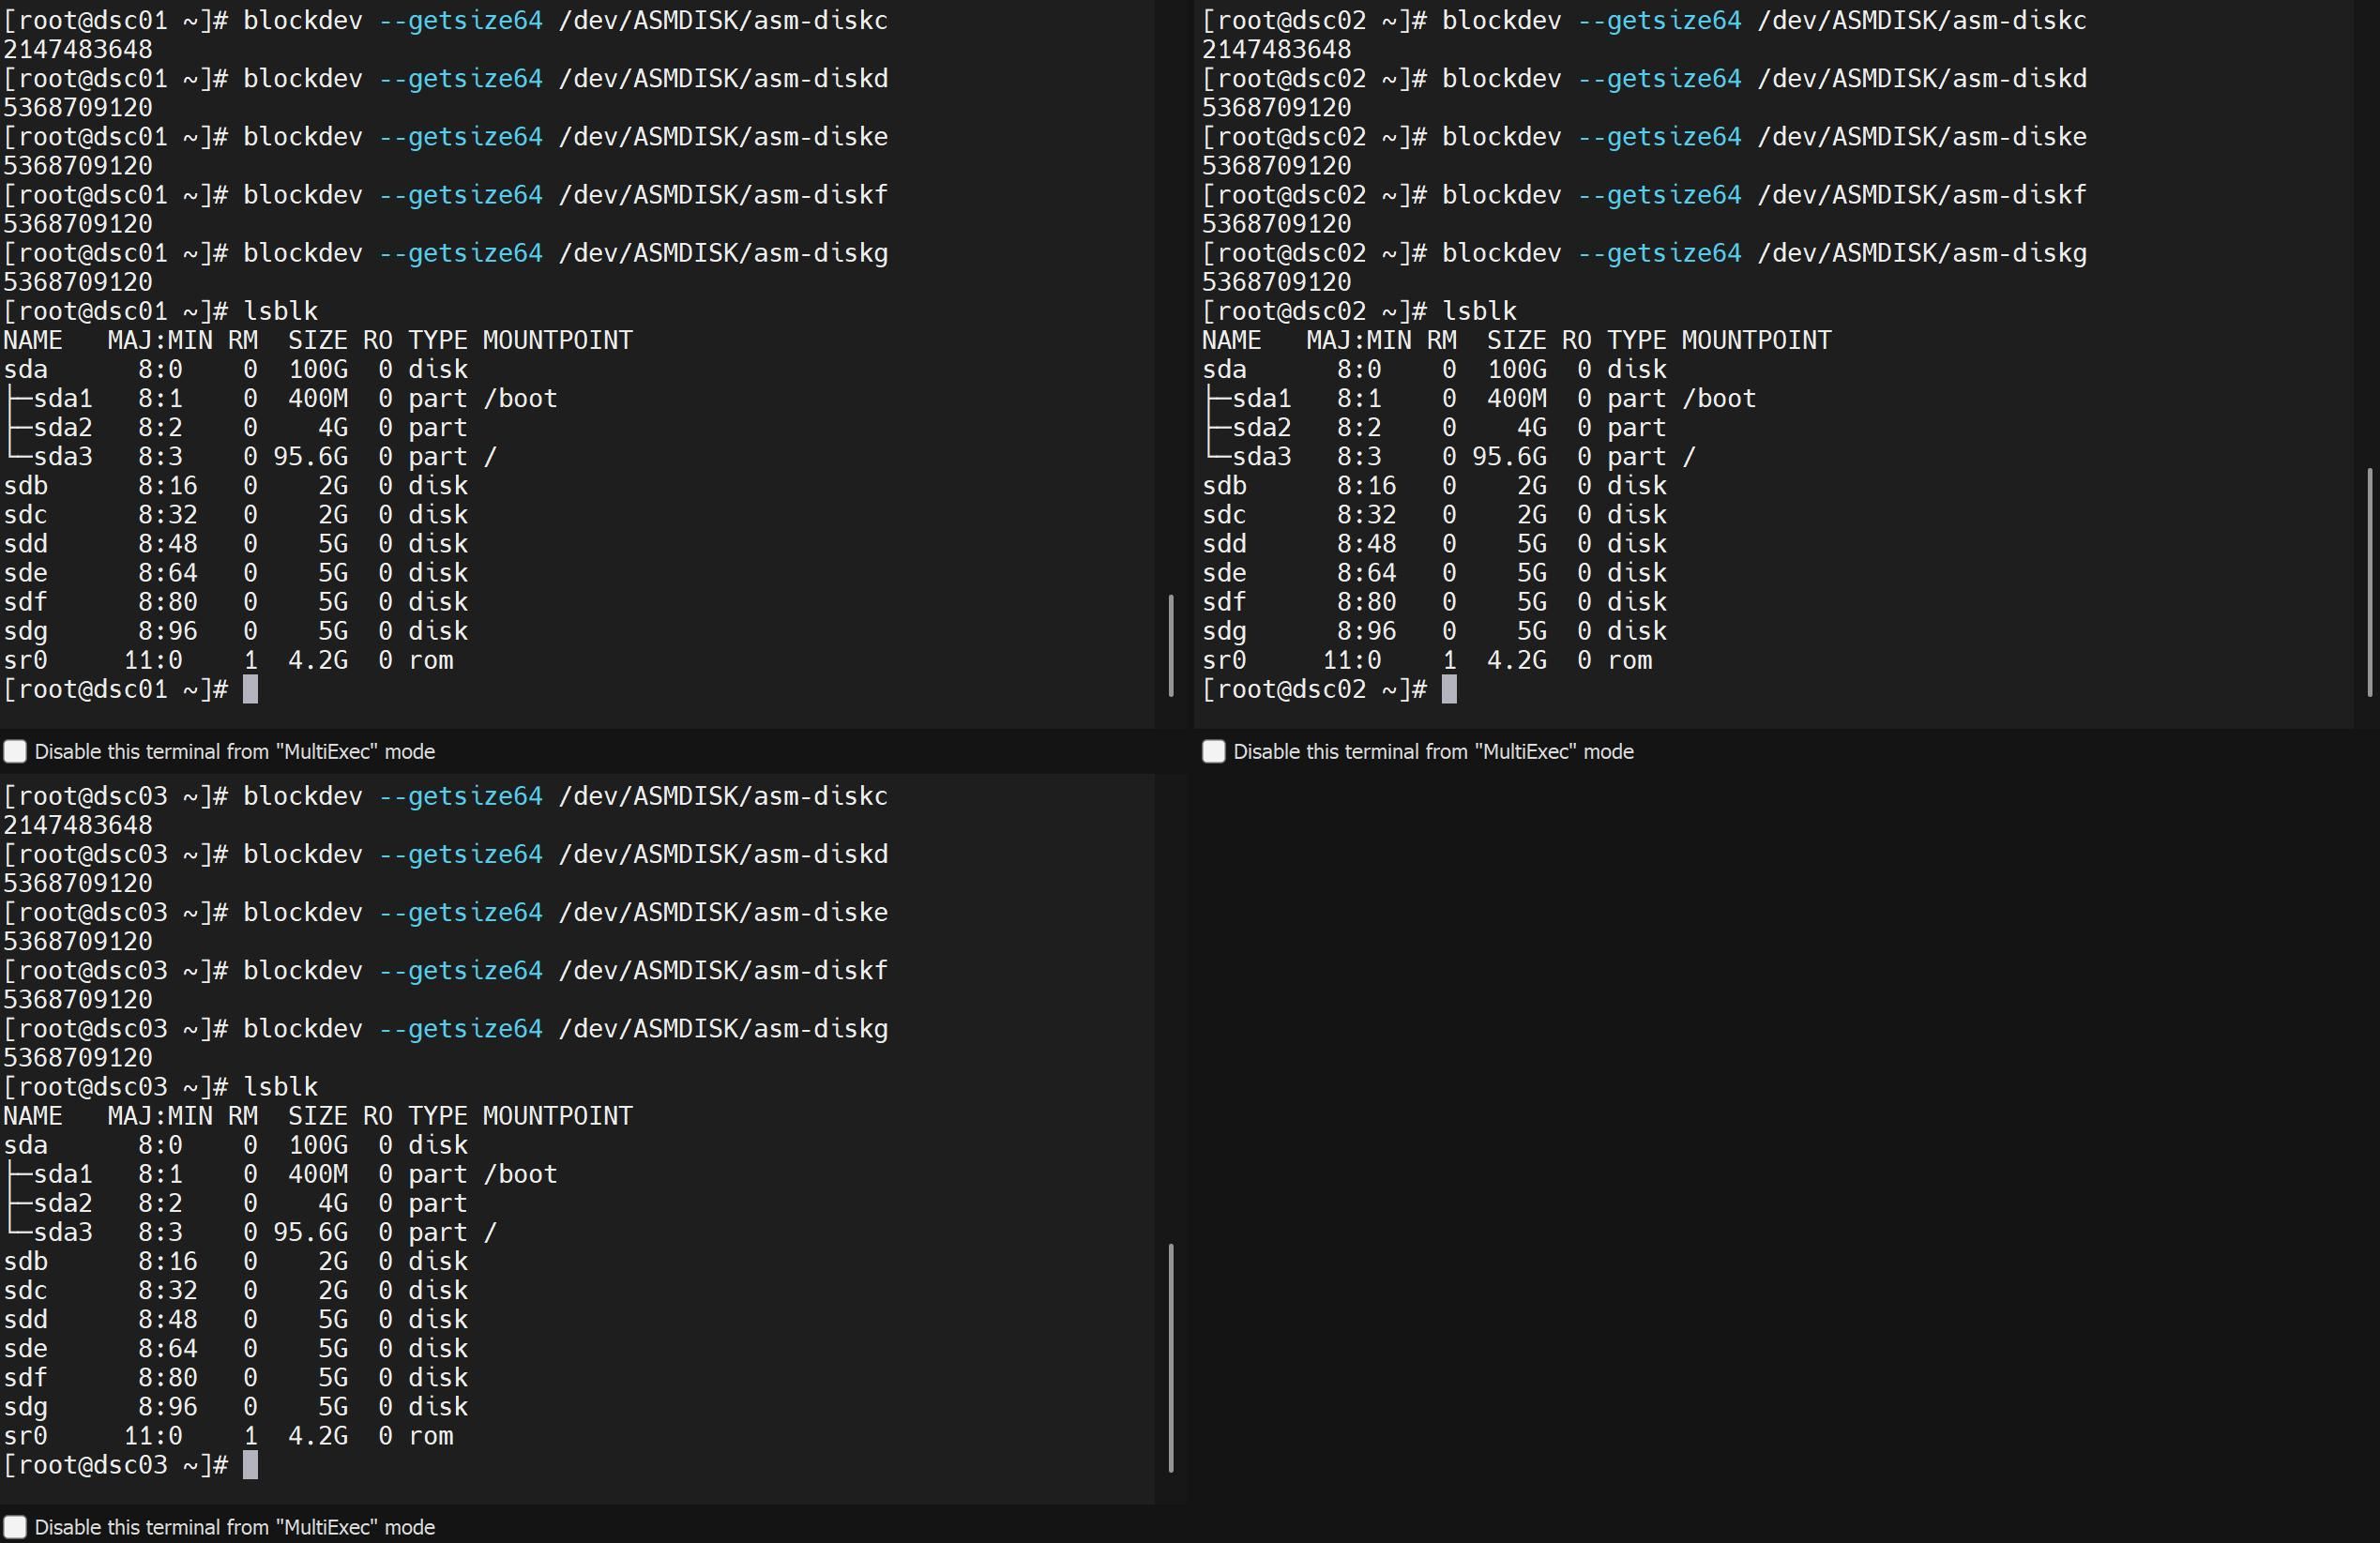Click the dsc02 terminal scrollbar thumb

[2369, 580]
